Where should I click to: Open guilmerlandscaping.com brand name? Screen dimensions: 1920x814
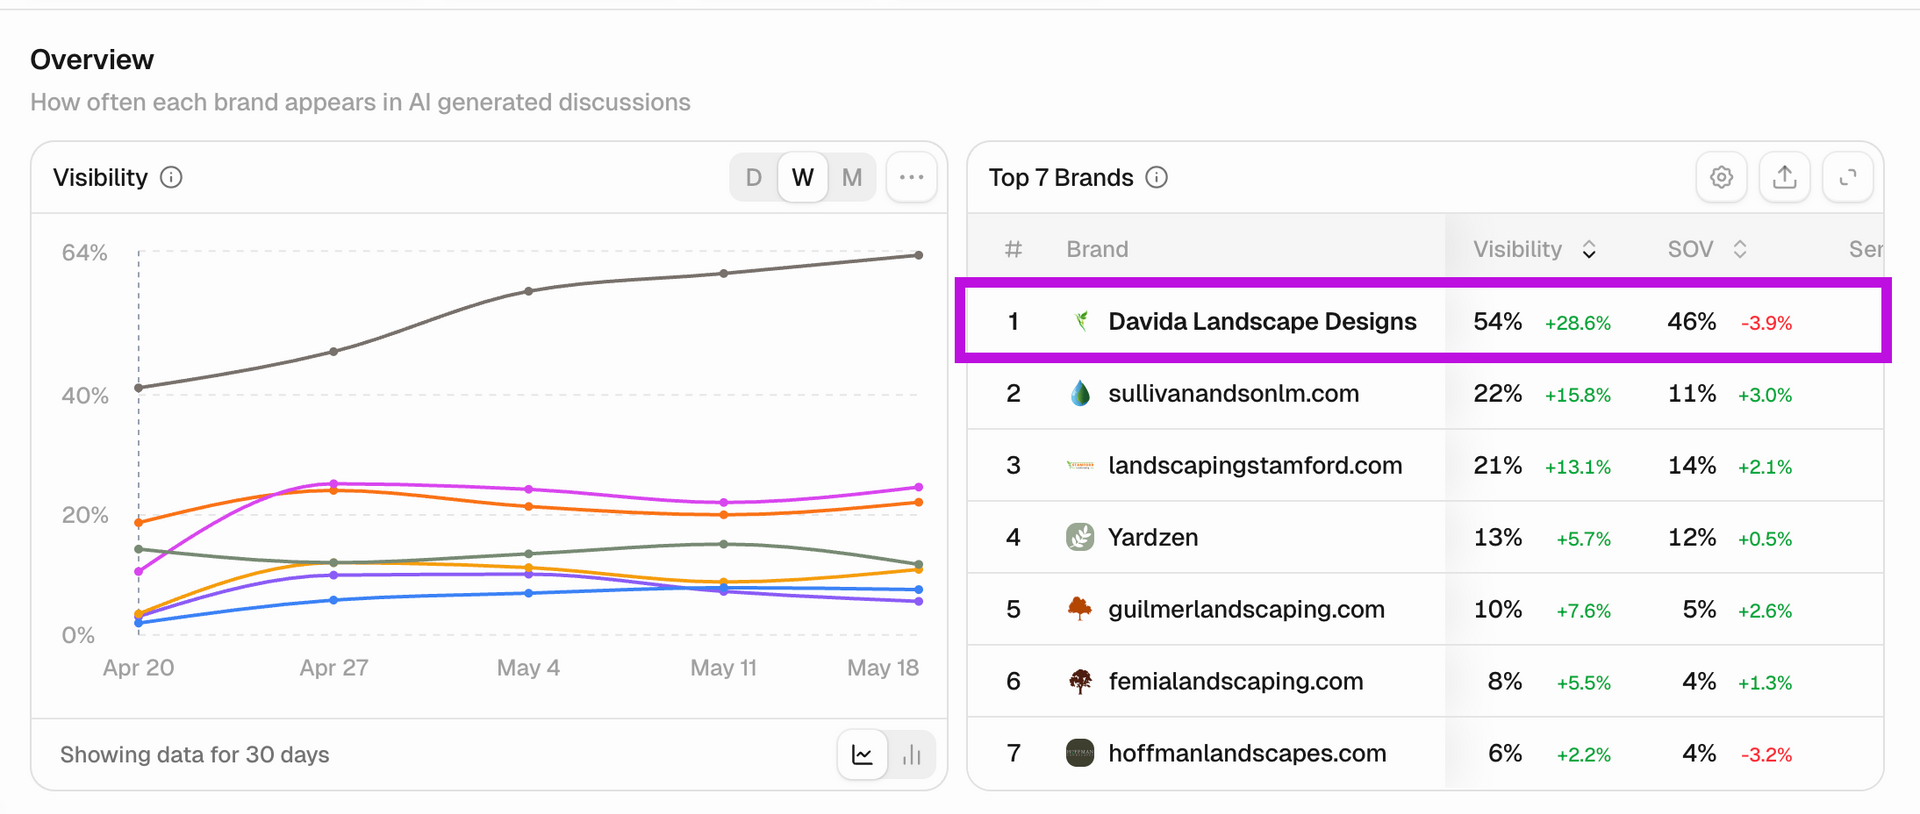click(1246, 609)
